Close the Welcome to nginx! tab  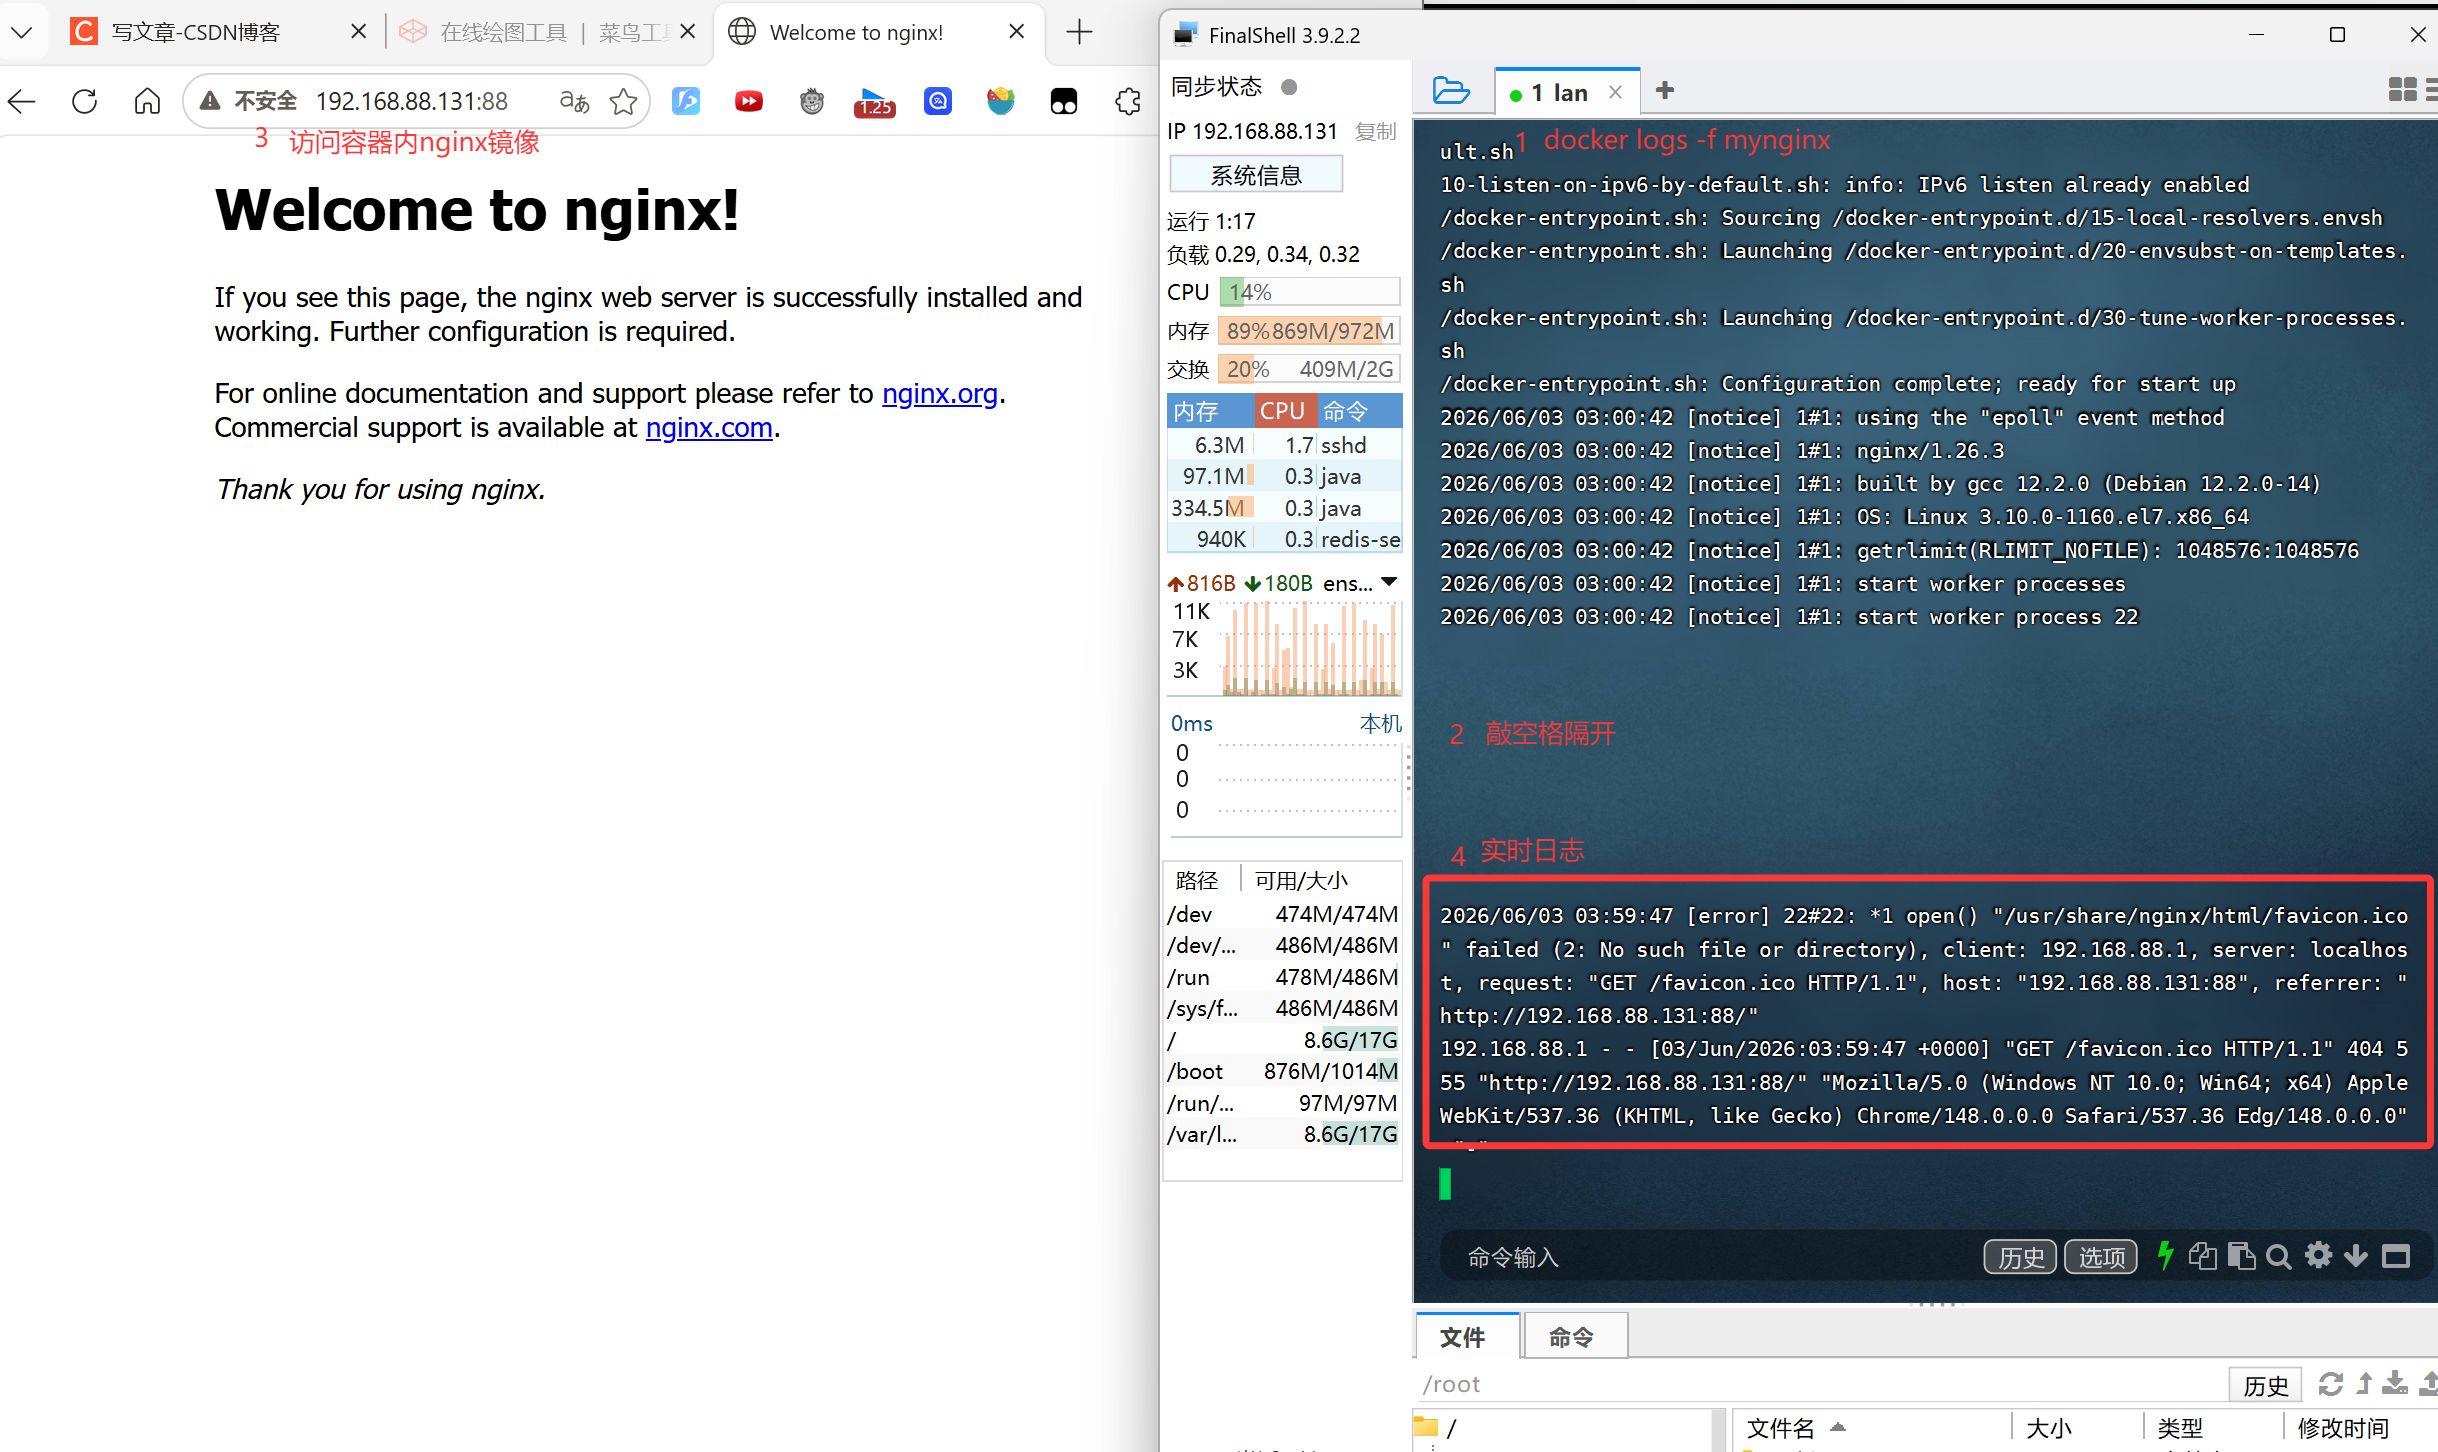pyautogui.click(x=1016, y=32)
